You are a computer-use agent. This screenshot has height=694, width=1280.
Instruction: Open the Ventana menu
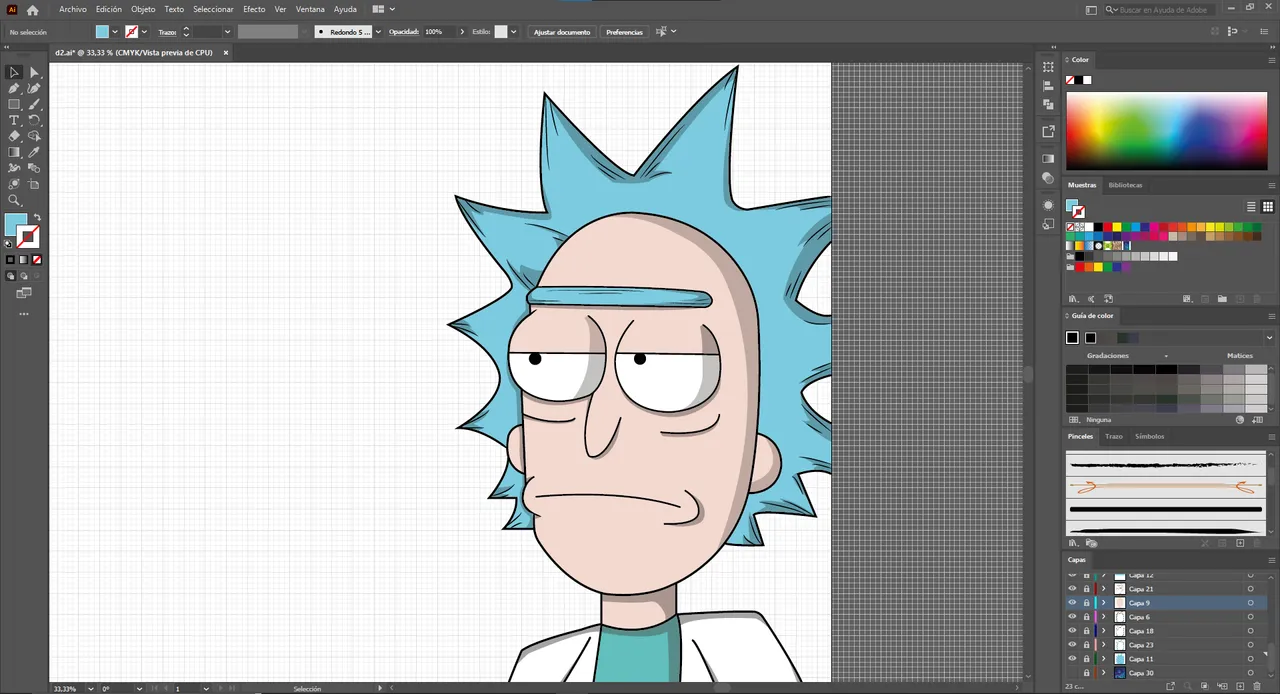(310, 9)
